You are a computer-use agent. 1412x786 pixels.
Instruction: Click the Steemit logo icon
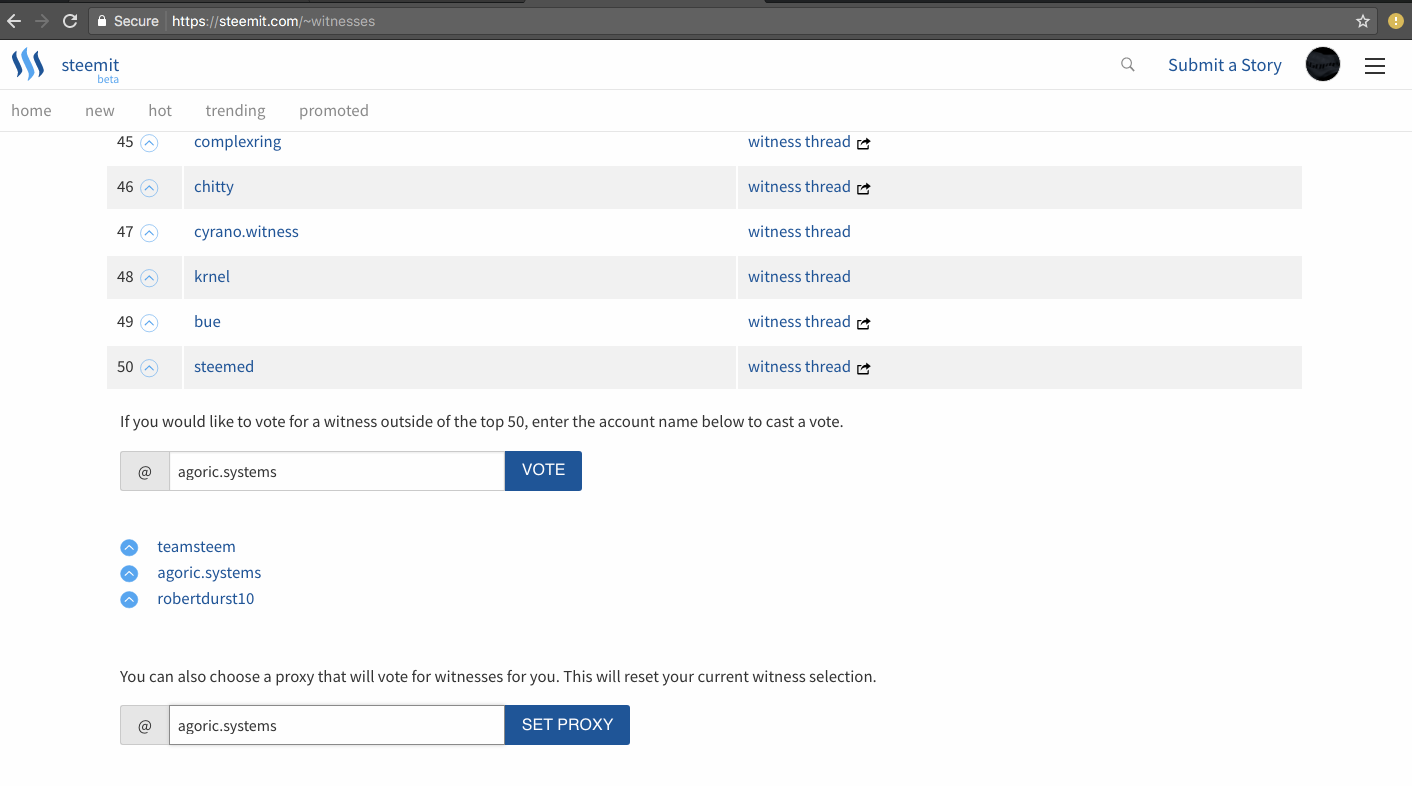click(x=28, y=64)
